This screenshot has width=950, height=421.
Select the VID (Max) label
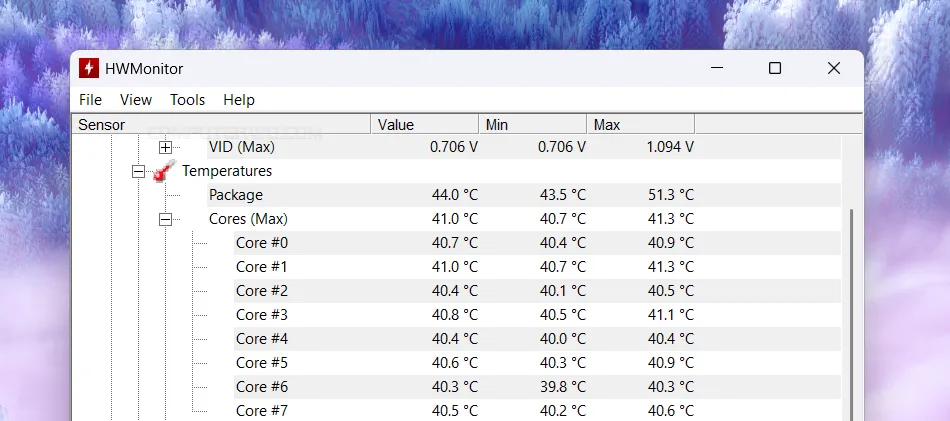pyautogui.click(x=242, y=147)
